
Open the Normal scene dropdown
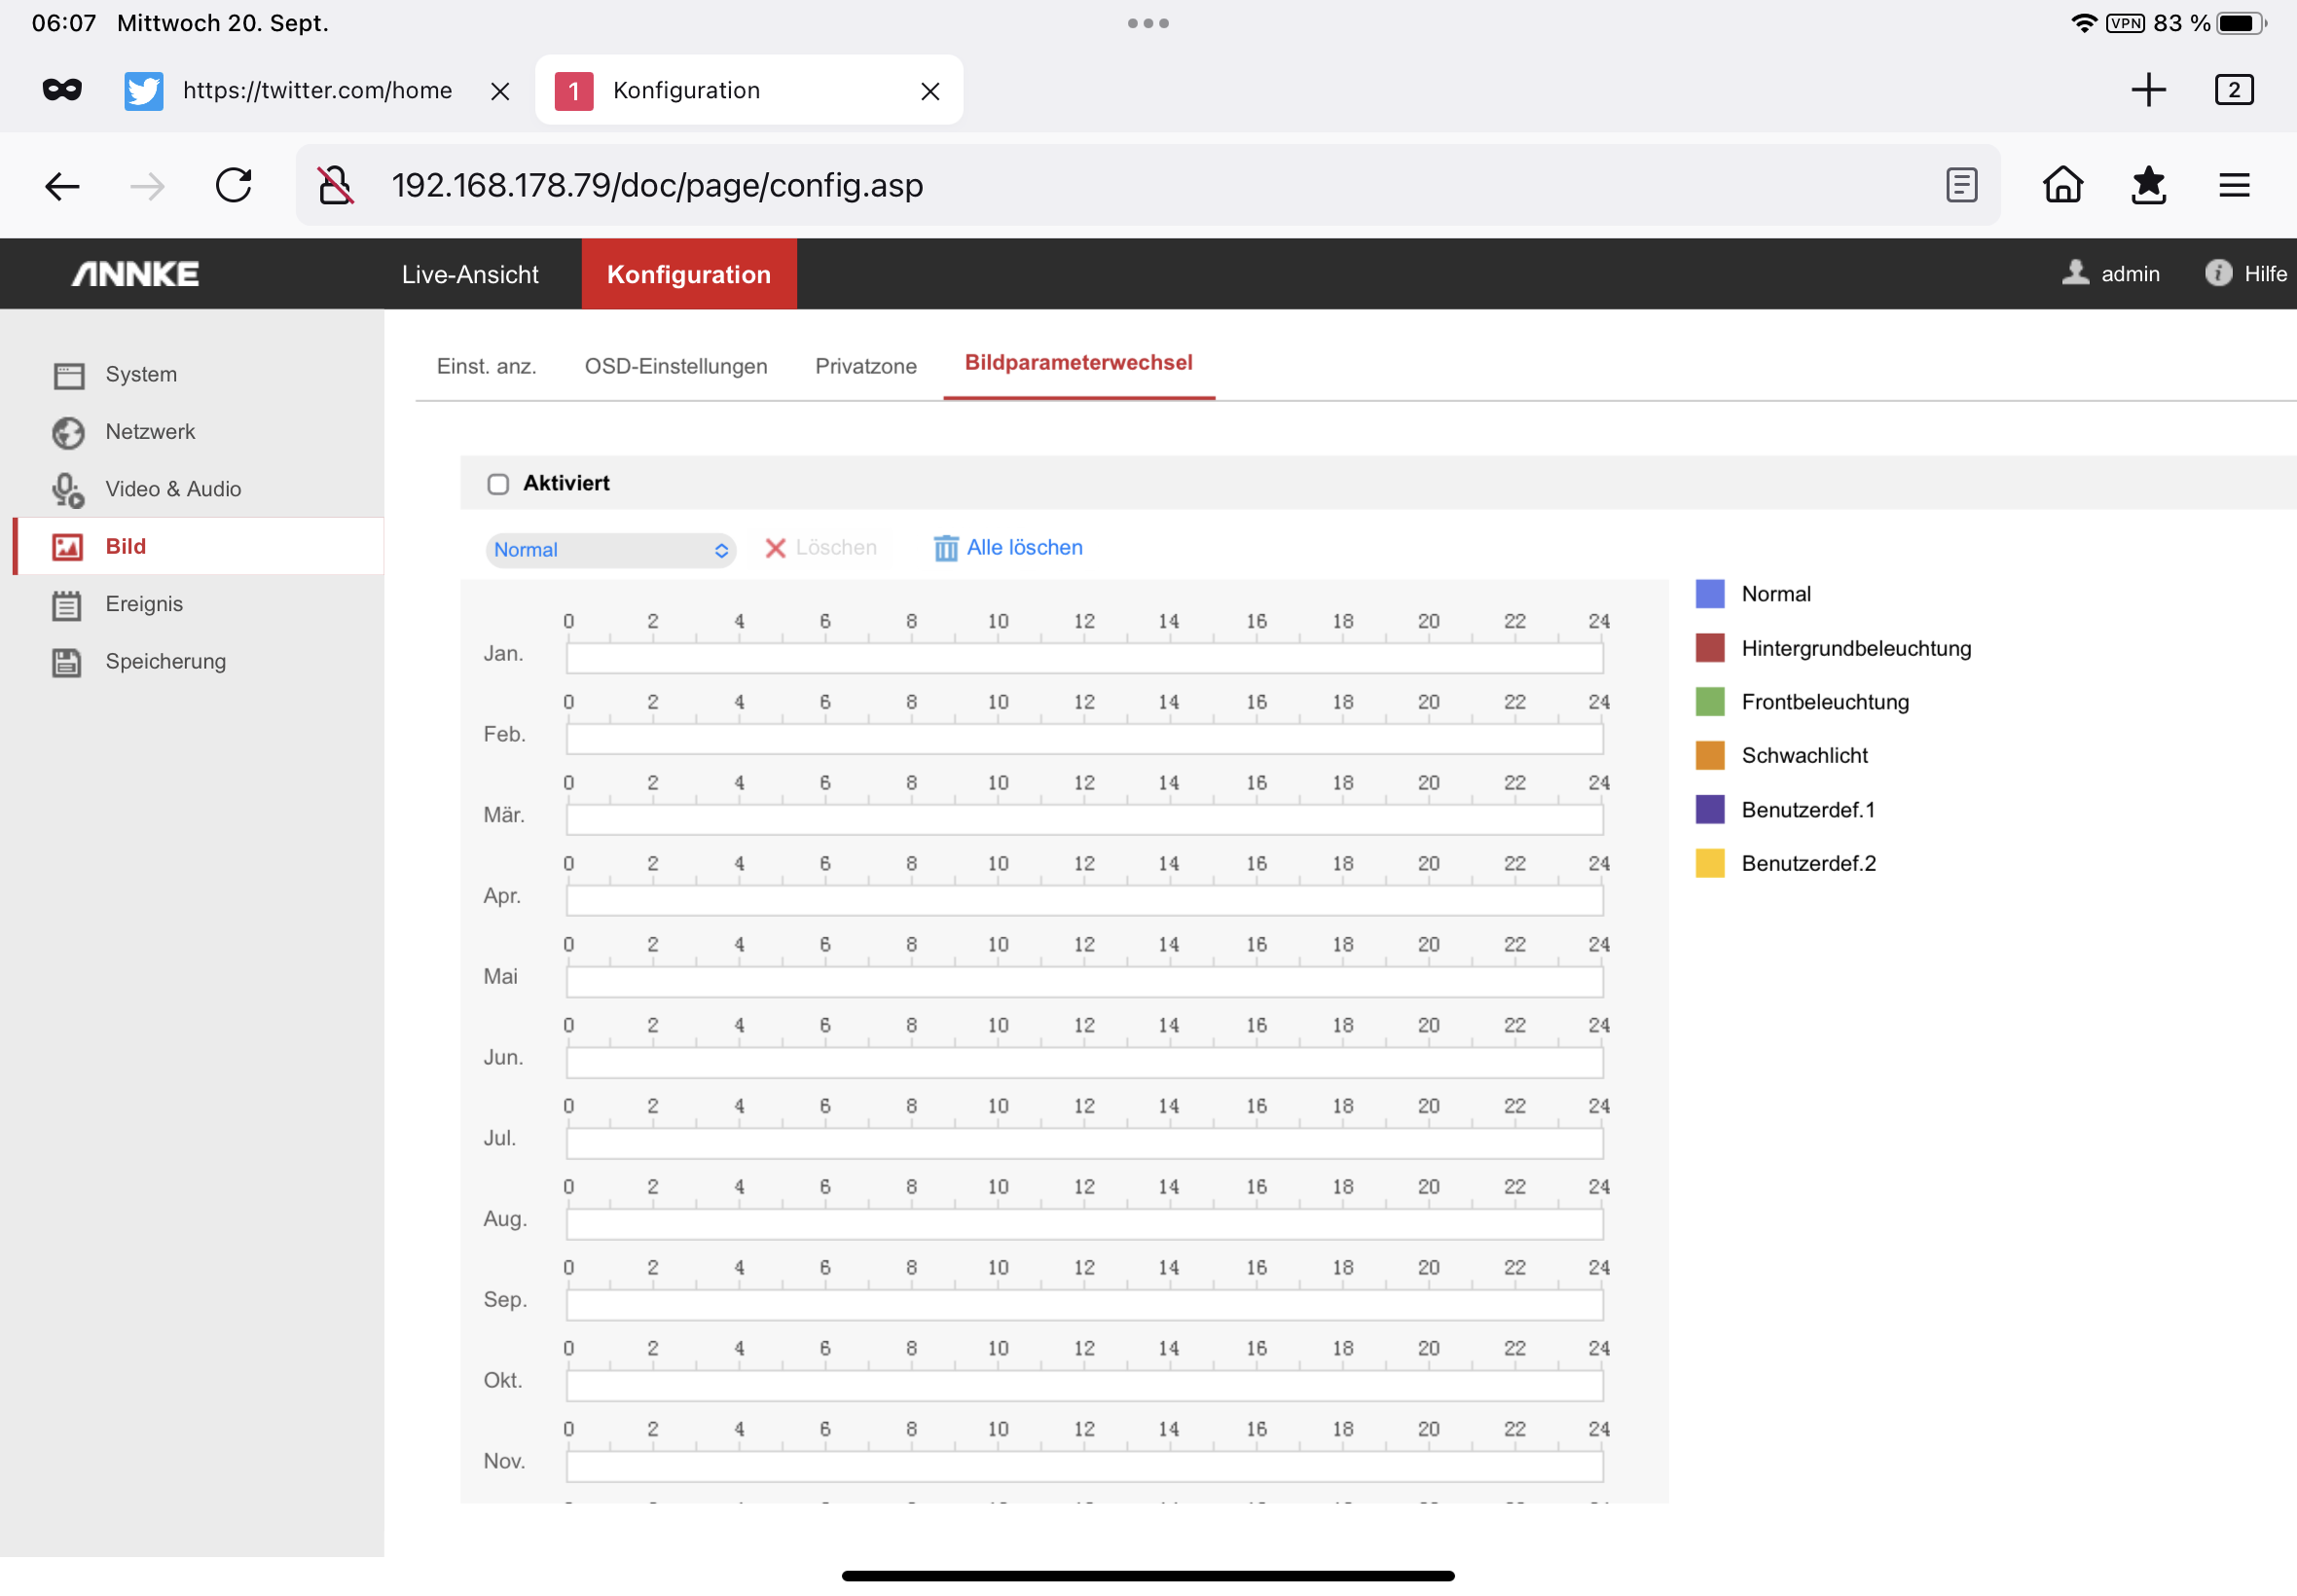coord(610,550)
